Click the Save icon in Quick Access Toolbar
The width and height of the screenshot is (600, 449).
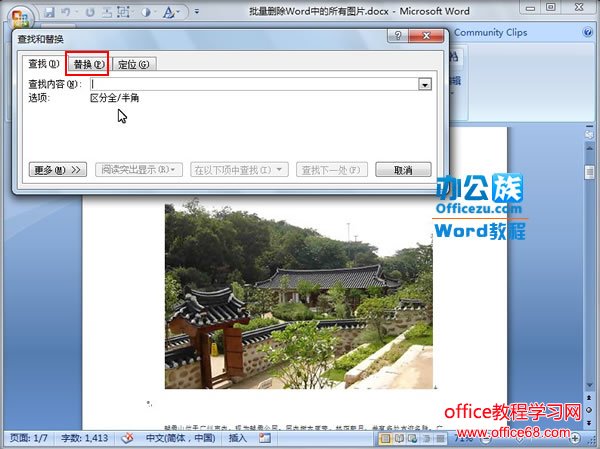(49, 12)
